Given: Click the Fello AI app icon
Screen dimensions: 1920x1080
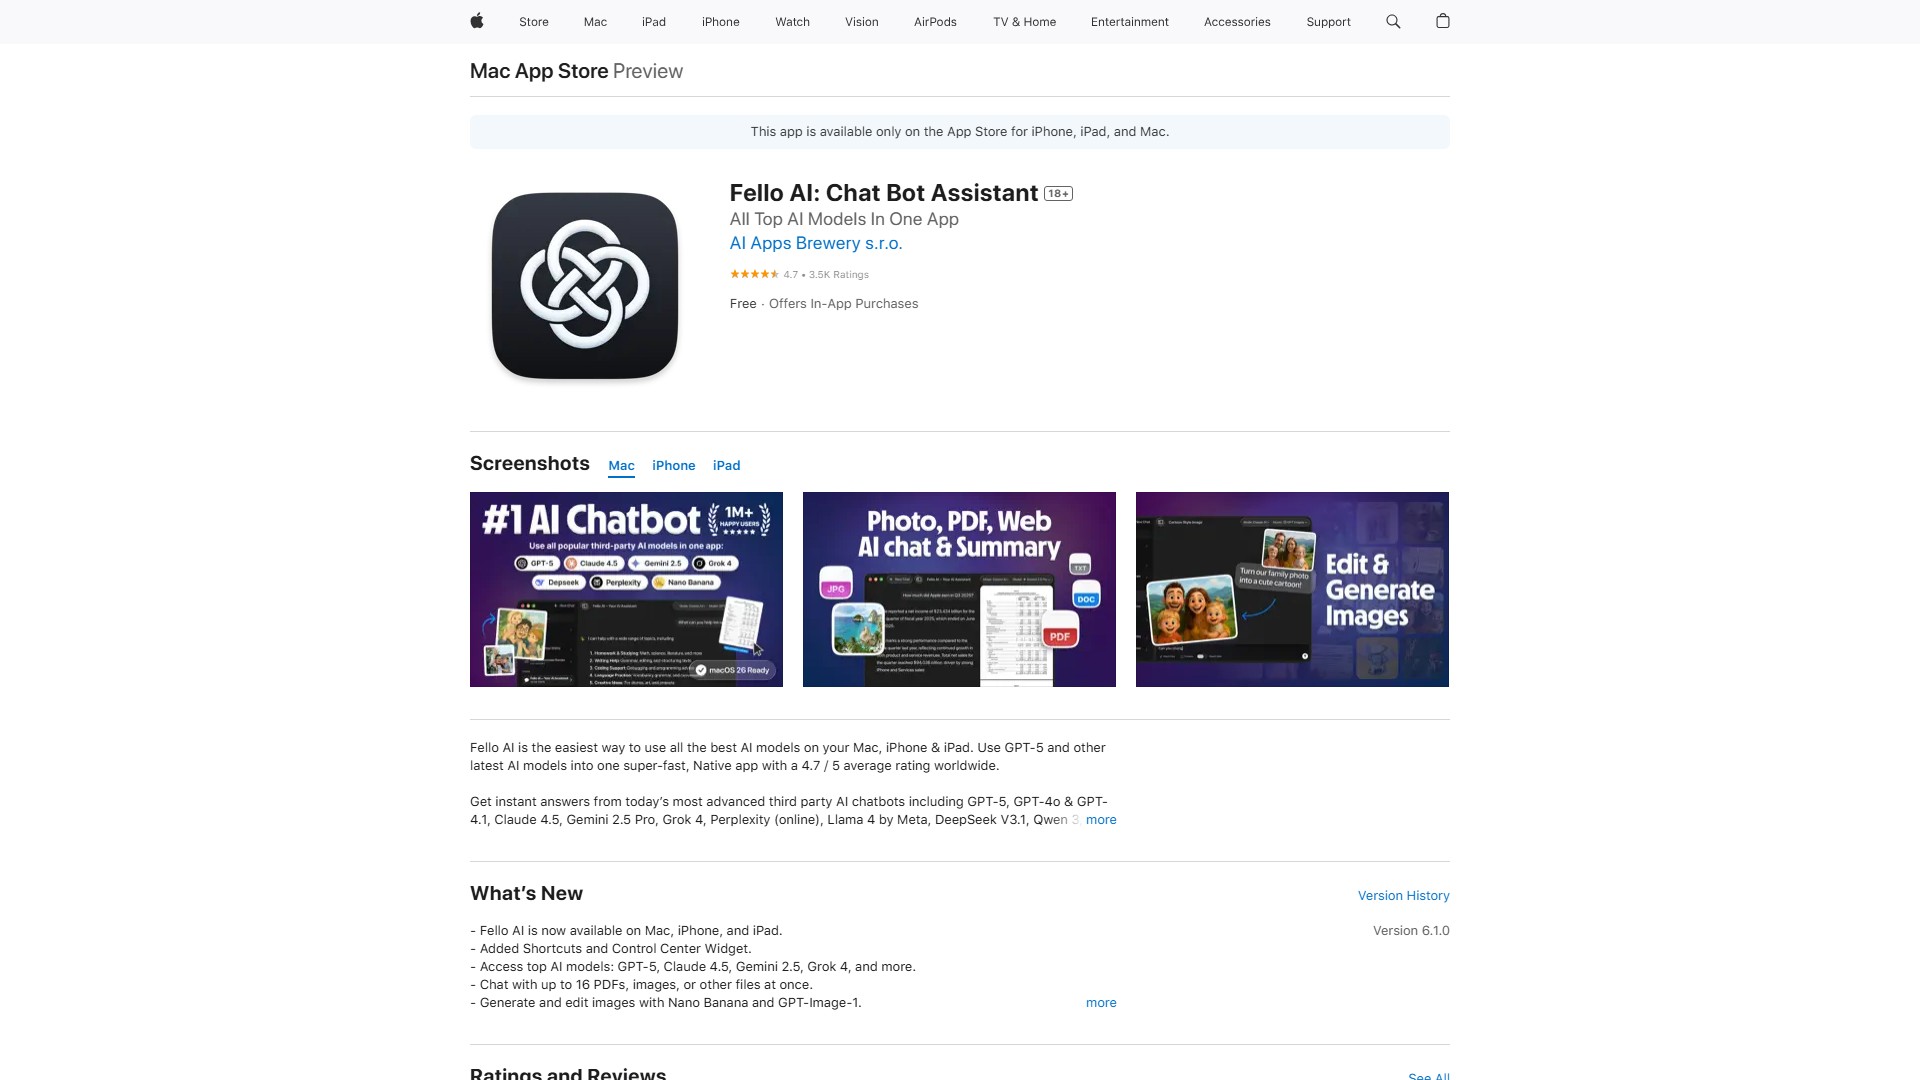Looking at the screenshot, I should pos(585,286).
